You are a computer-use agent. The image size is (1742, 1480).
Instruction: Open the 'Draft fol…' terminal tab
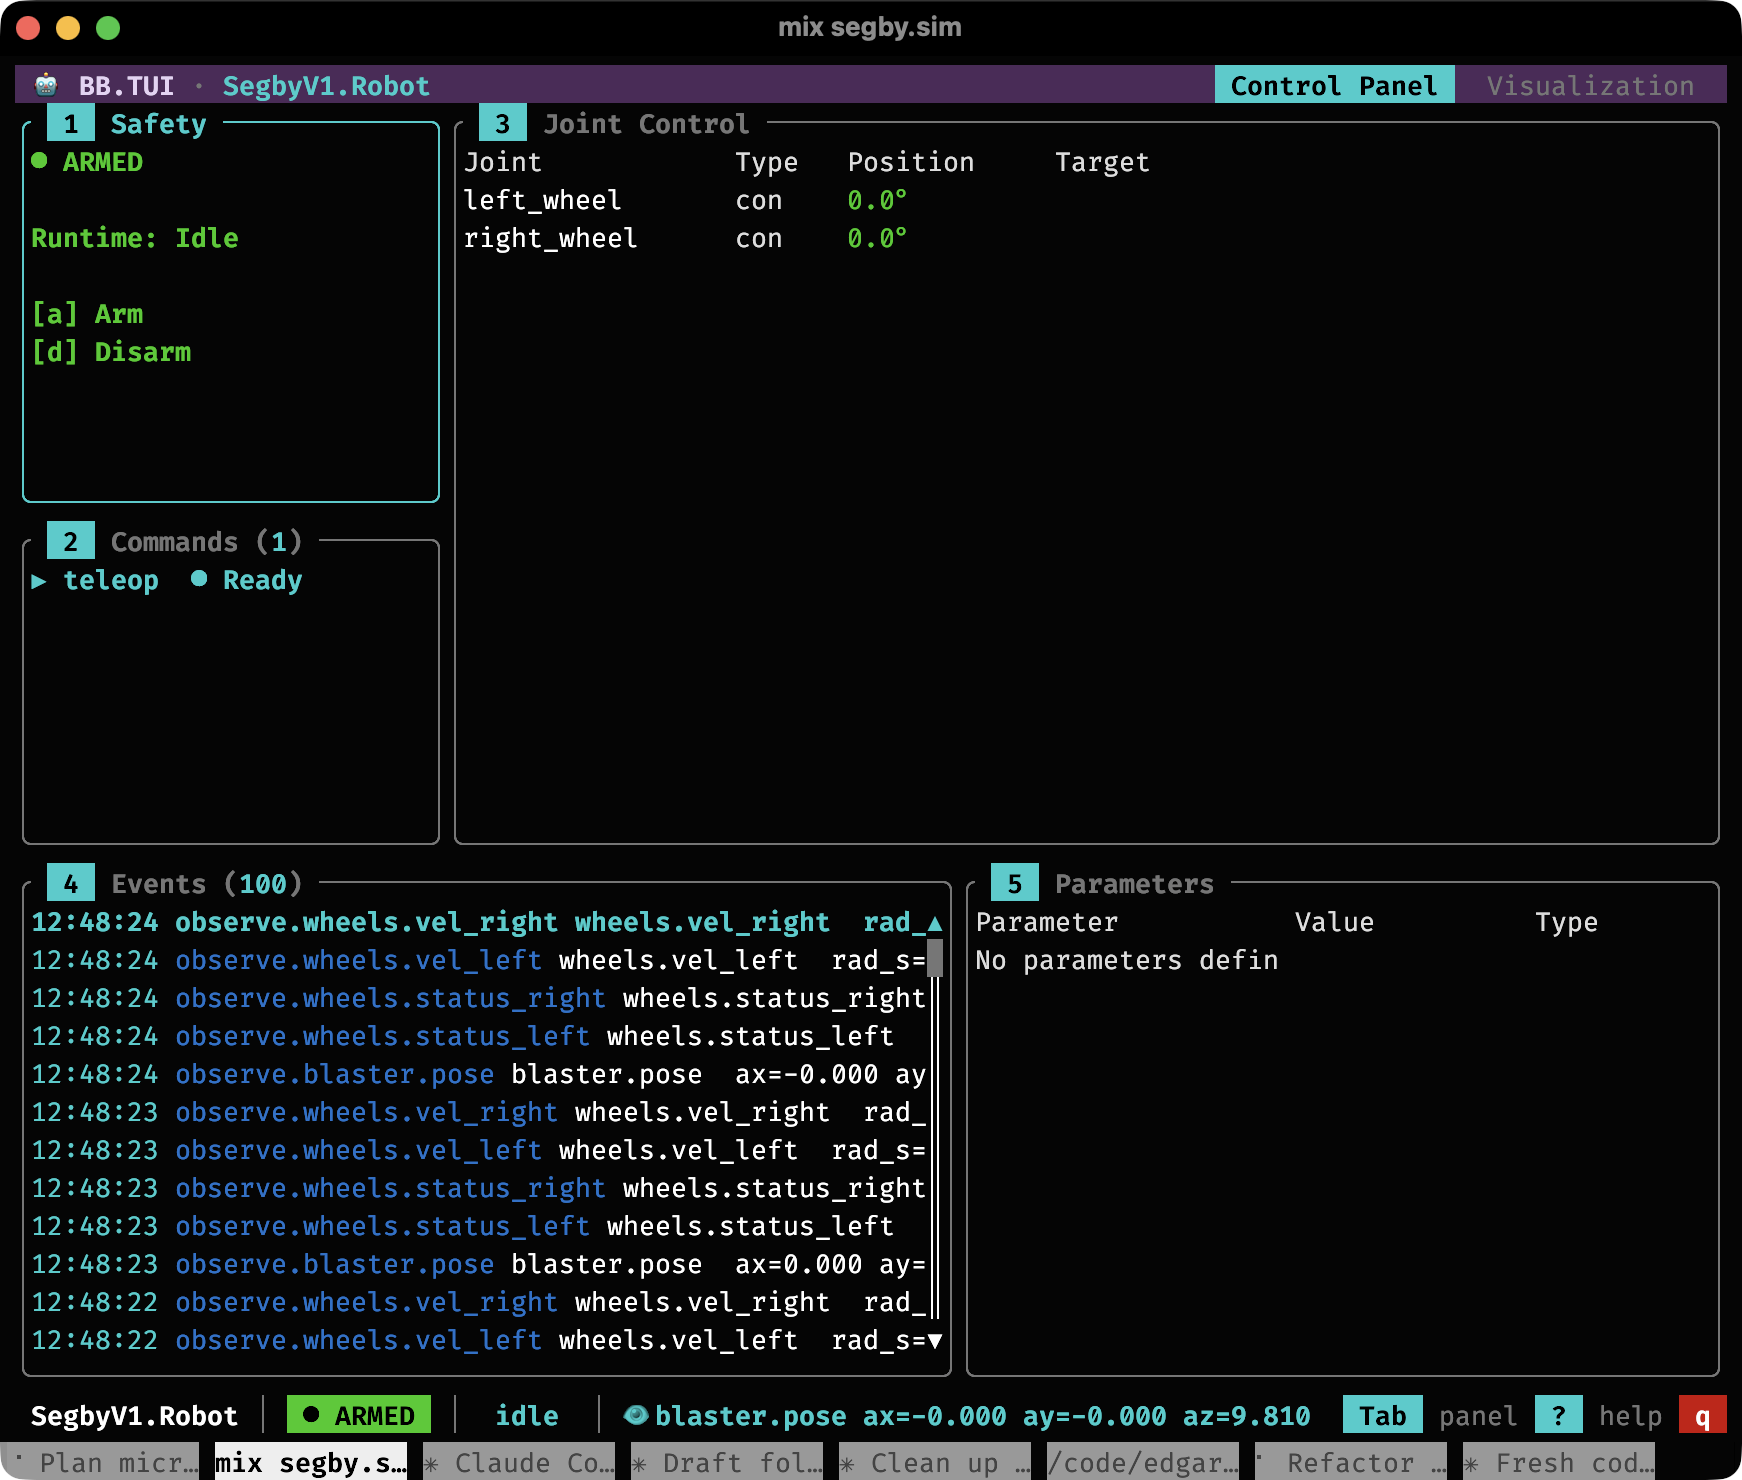pyautogui.click(x=727, y=1462)
